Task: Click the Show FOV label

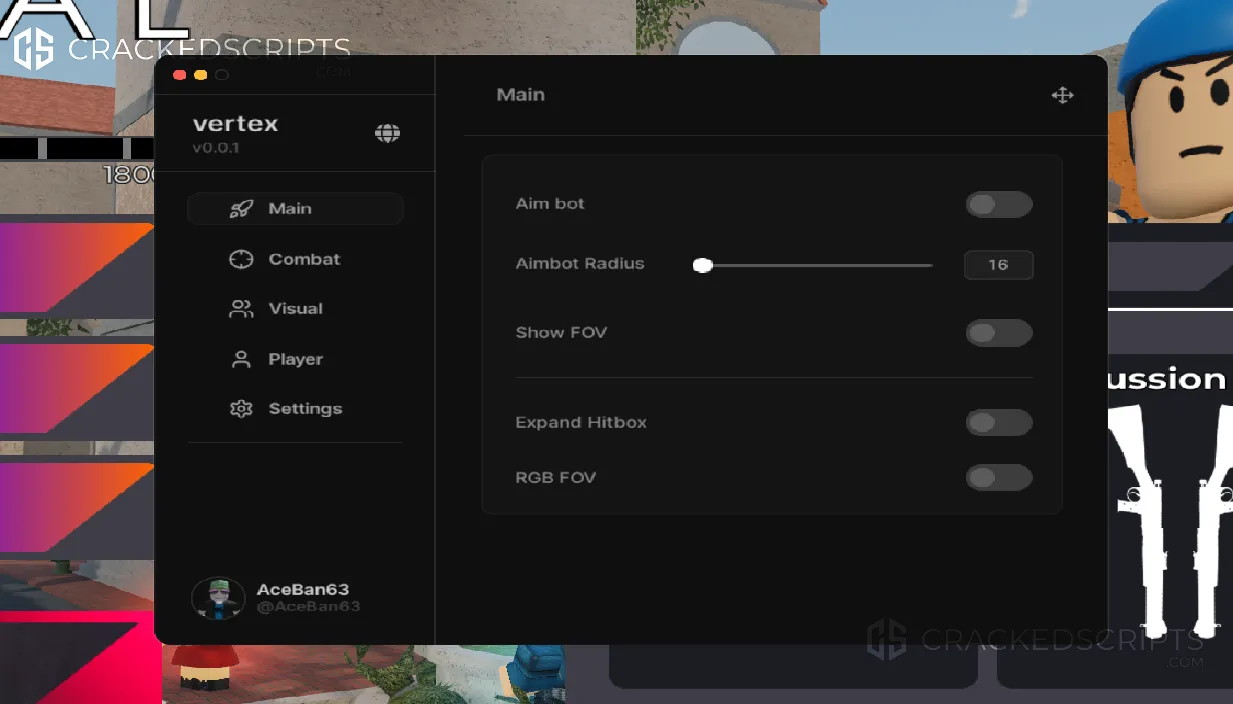Action: pyautogui.click(x=561, y=332)
